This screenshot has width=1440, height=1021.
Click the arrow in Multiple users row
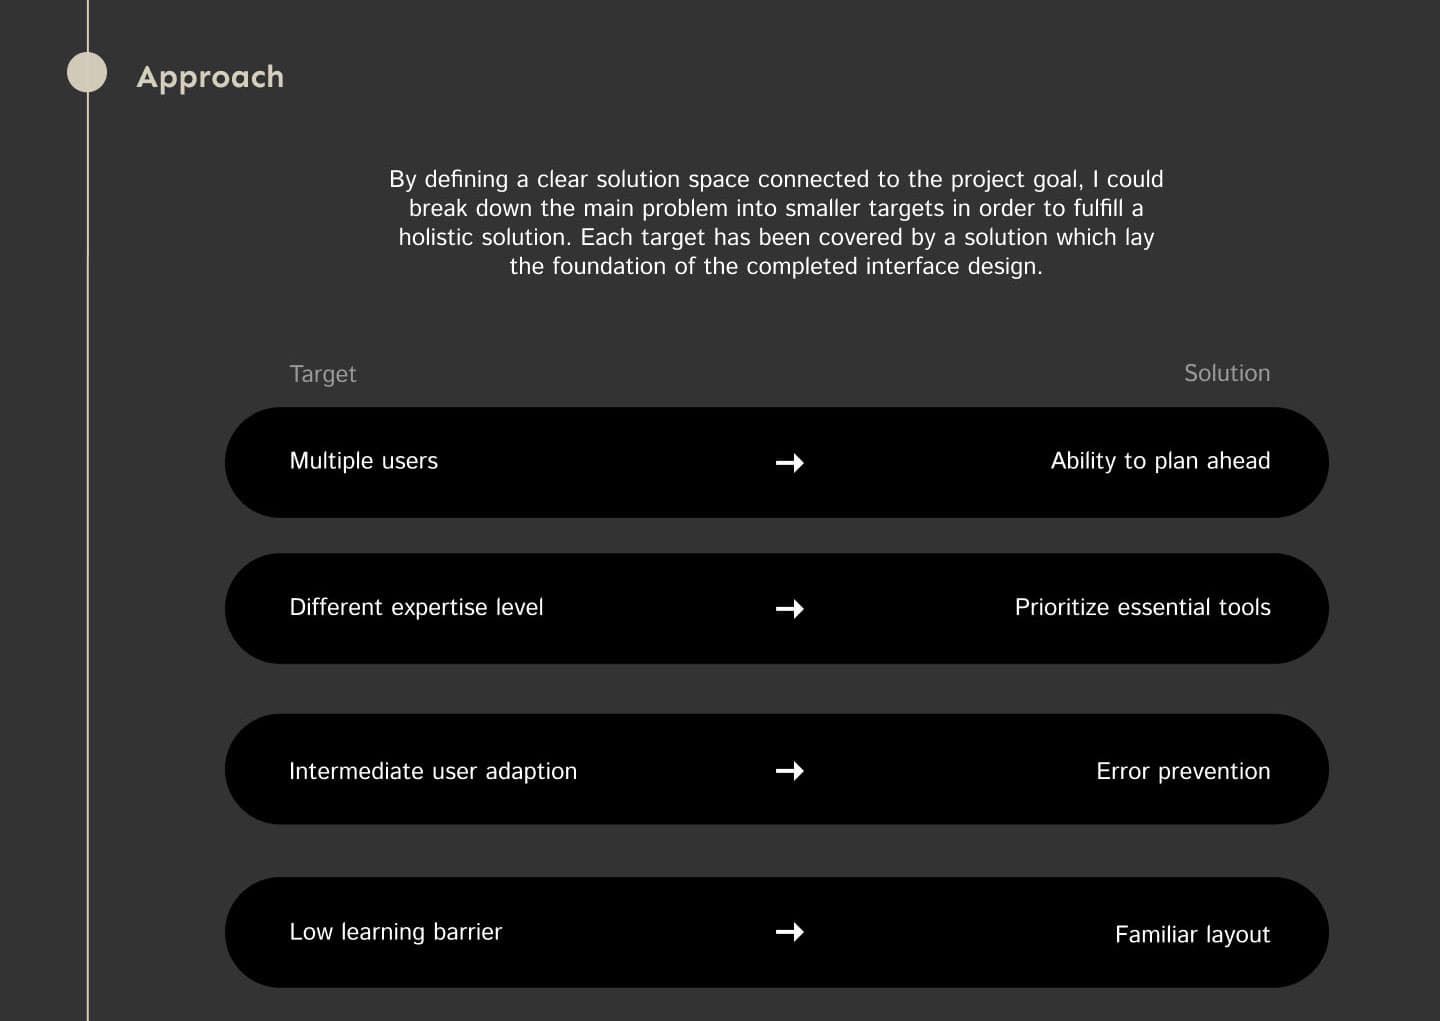(x=790, y=462)
